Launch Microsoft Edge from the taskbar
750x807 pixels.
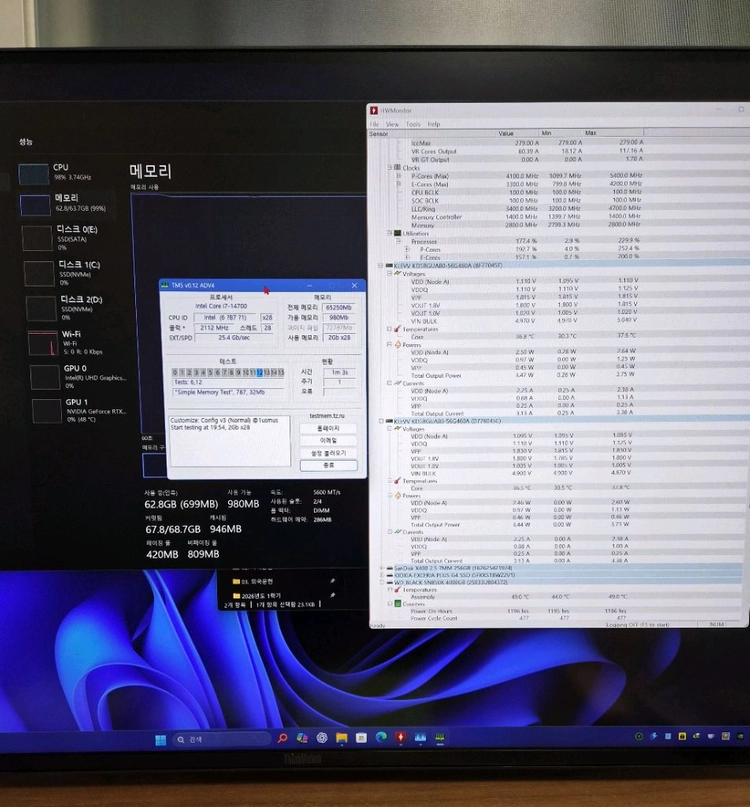point(381,737)
